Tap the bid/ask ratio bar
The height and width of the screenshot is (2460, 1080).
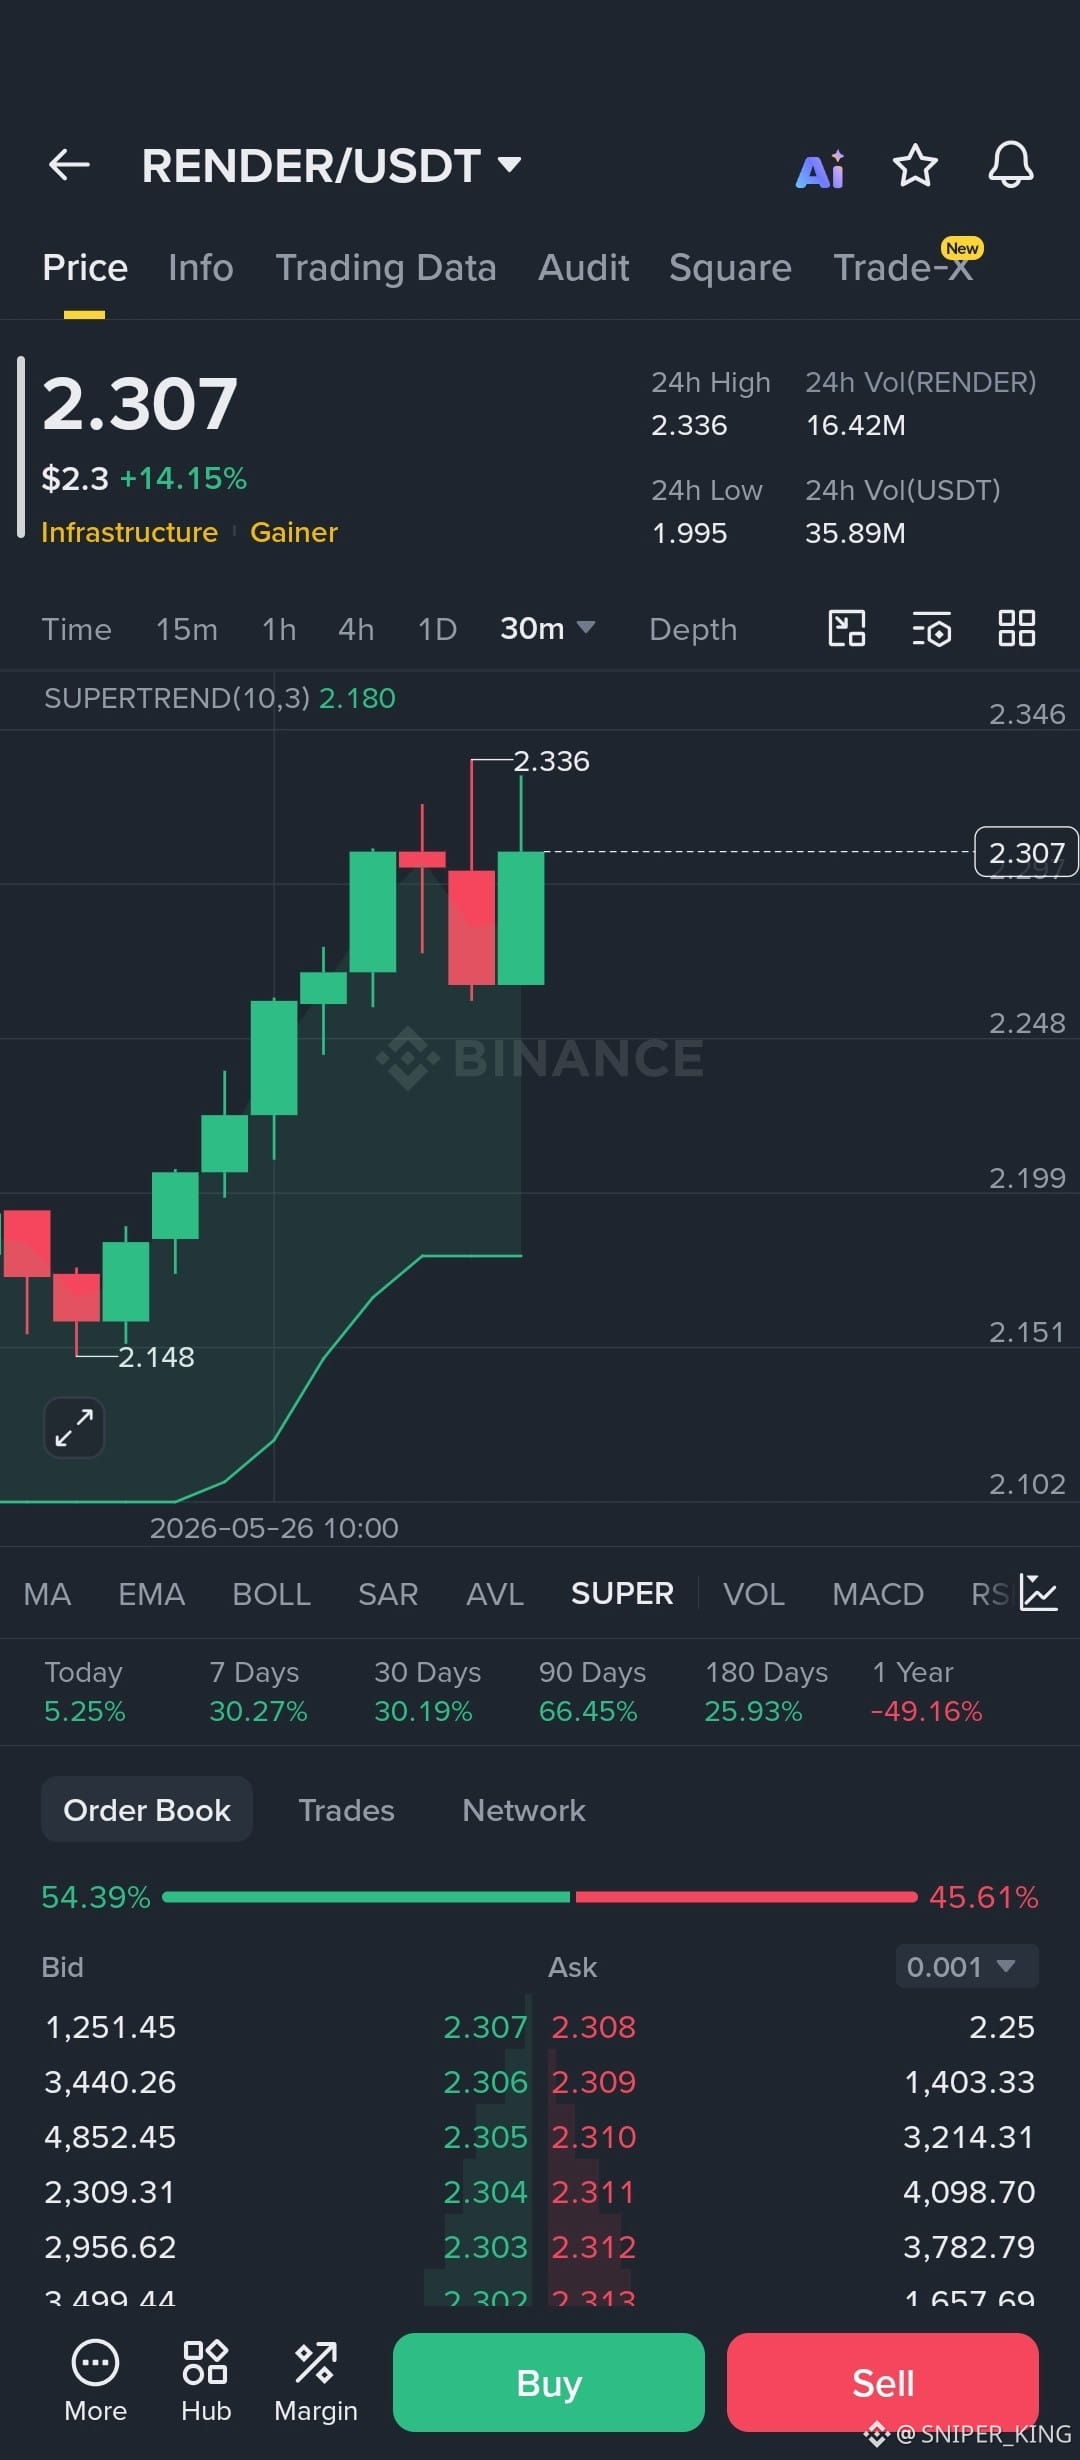tap(540, 1897)
